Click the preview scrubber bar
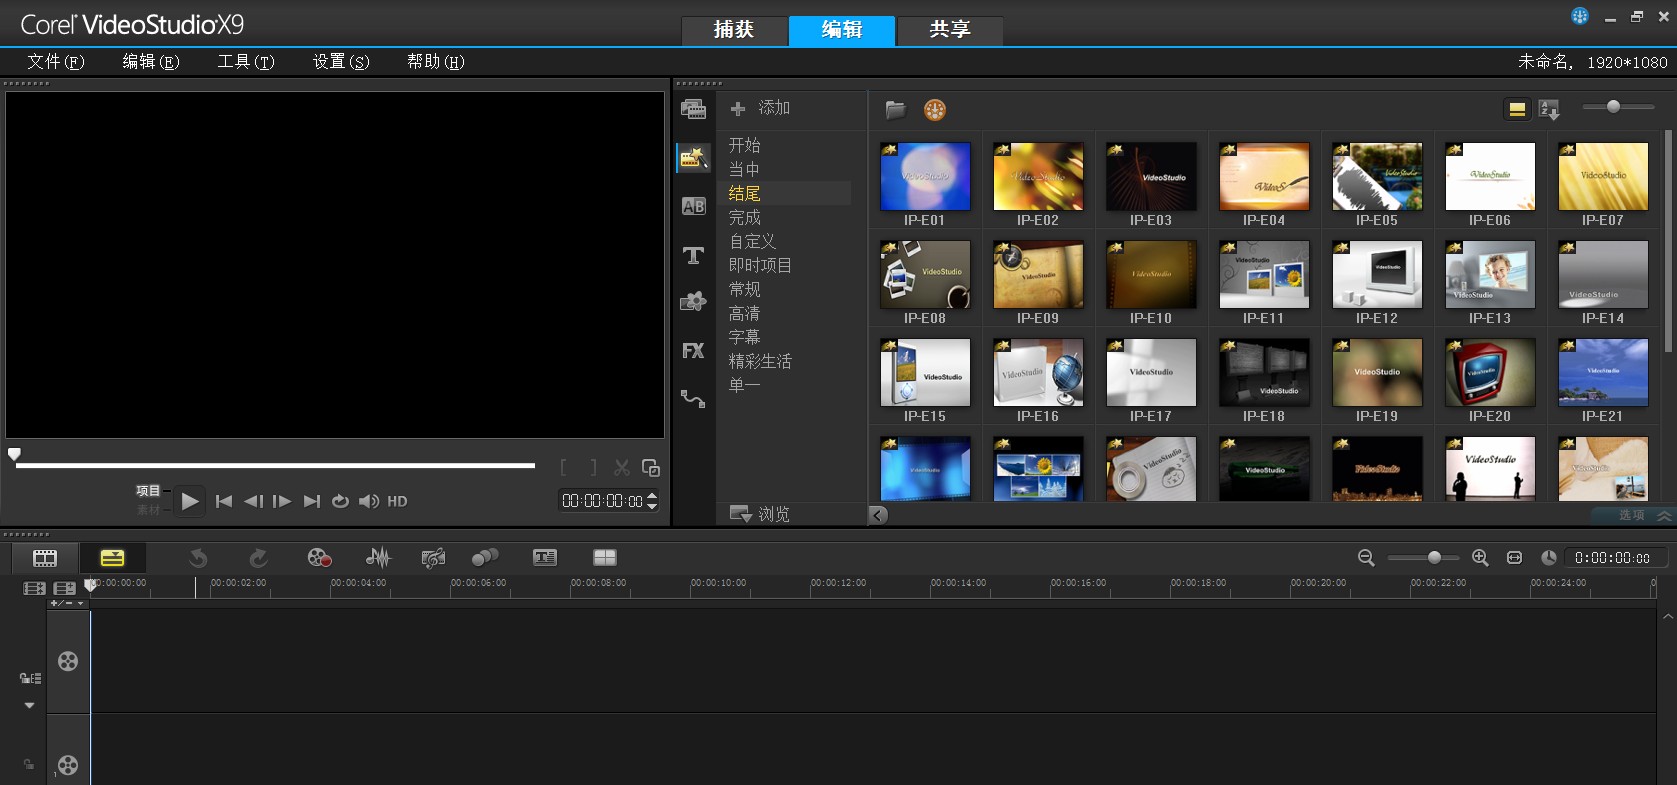This screenshot has height=785, width=1677. (276, 465)
